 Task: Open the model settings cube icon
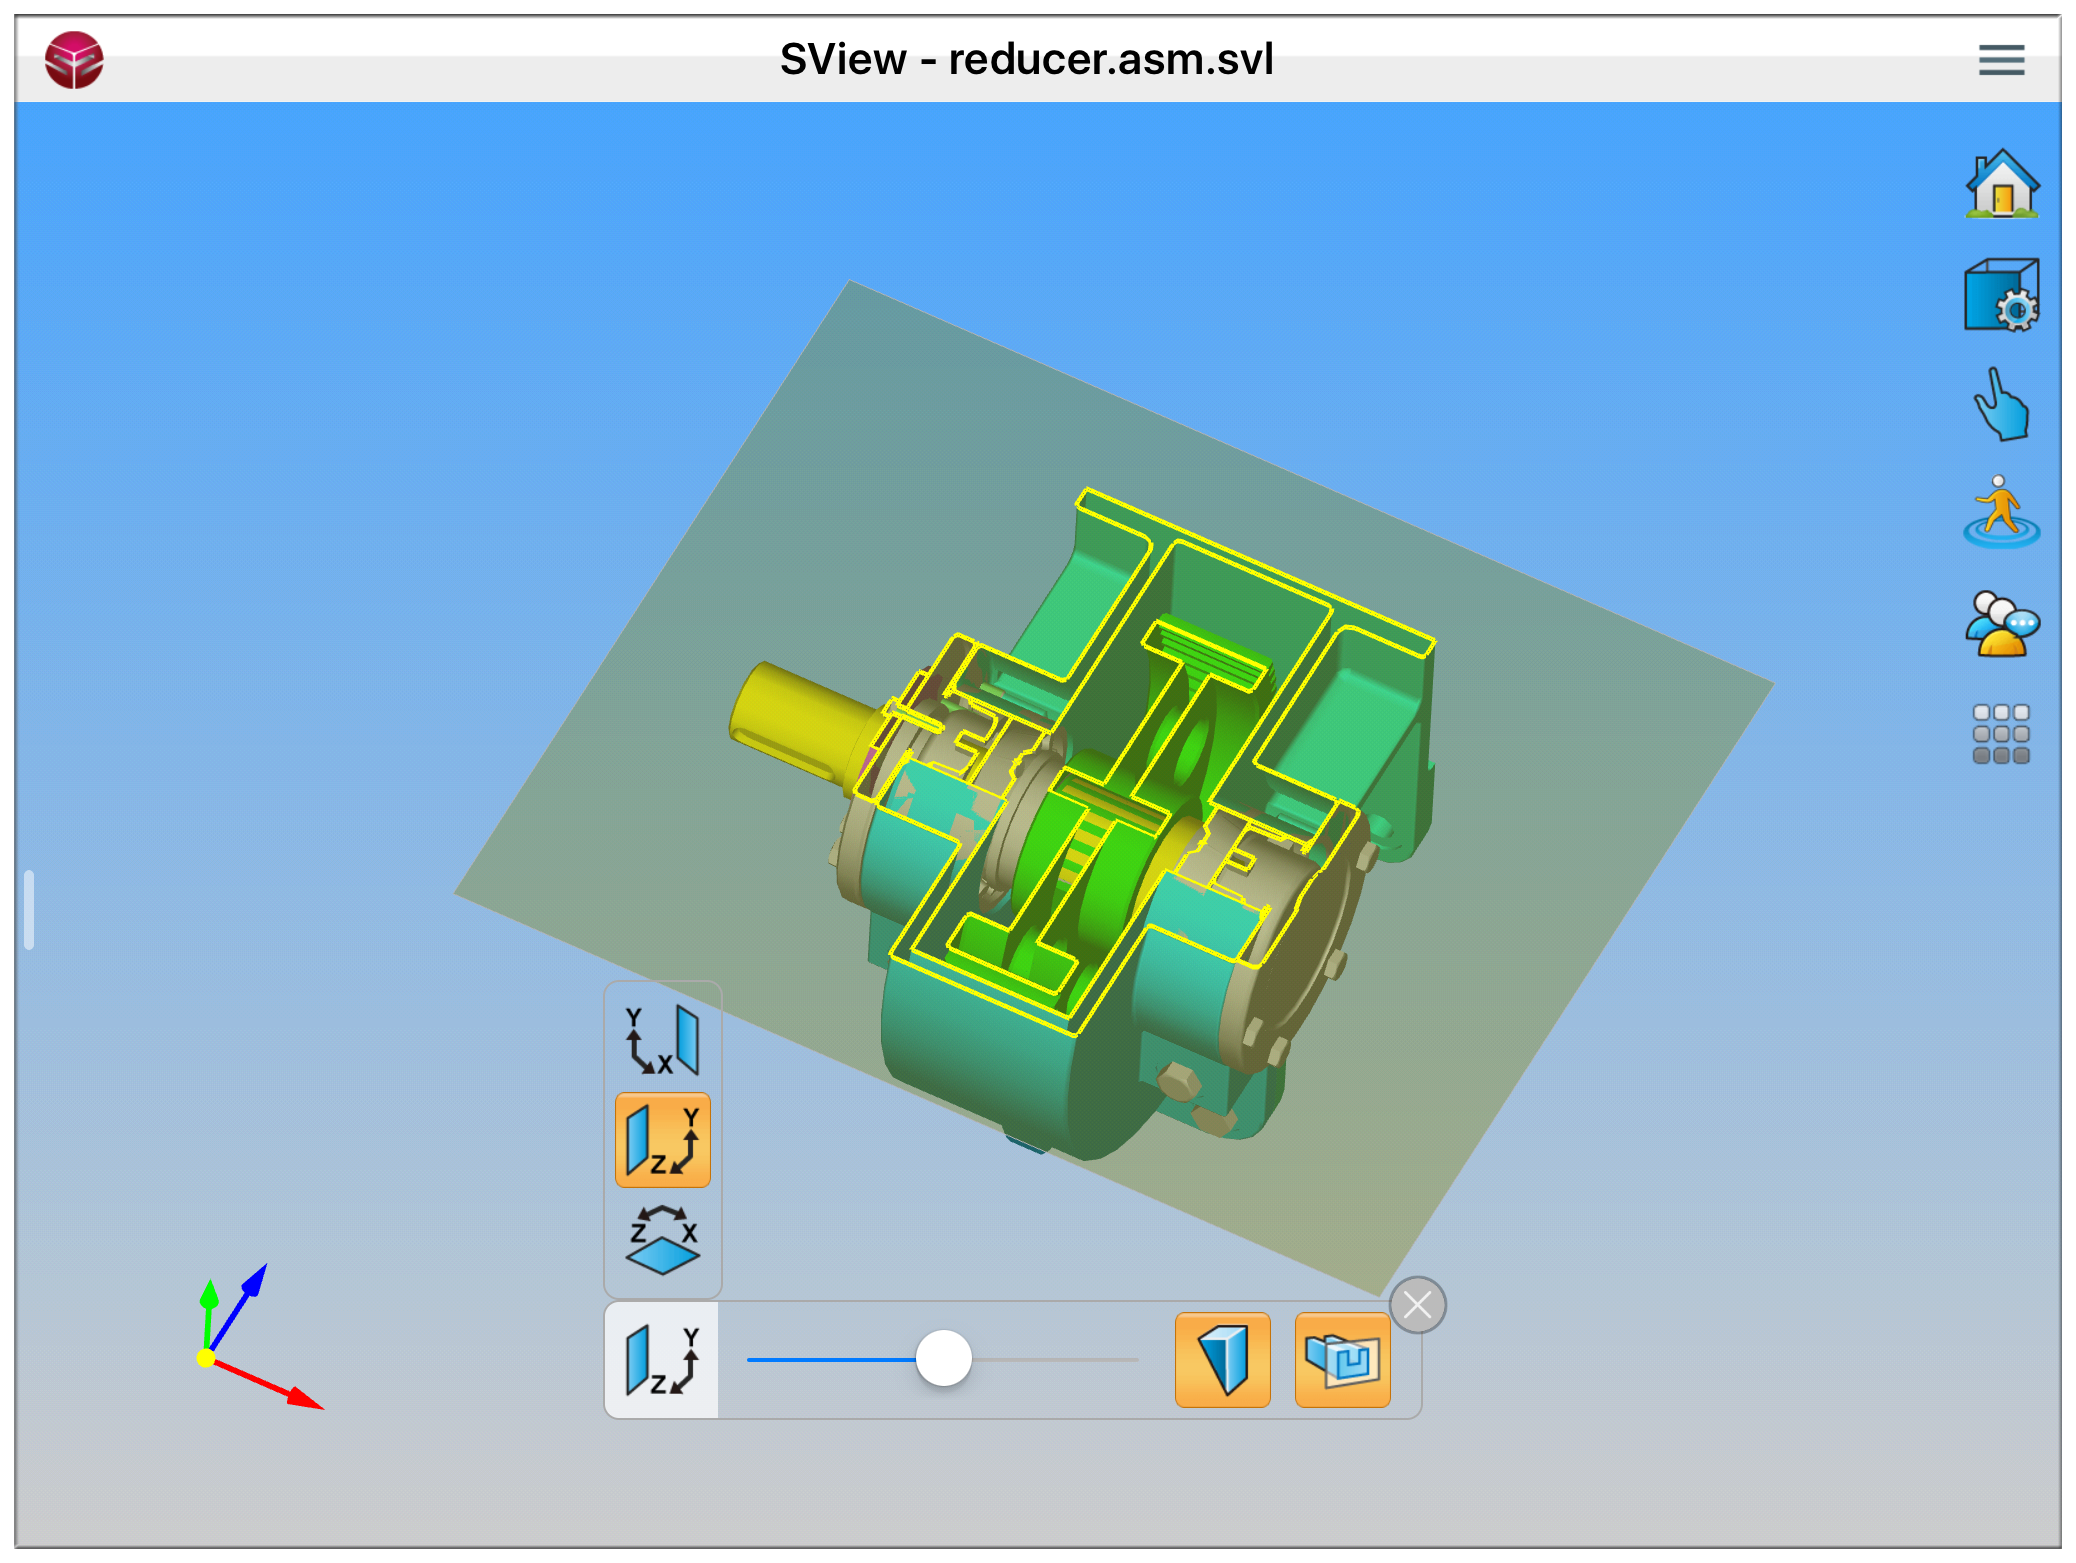[2001, 295]
